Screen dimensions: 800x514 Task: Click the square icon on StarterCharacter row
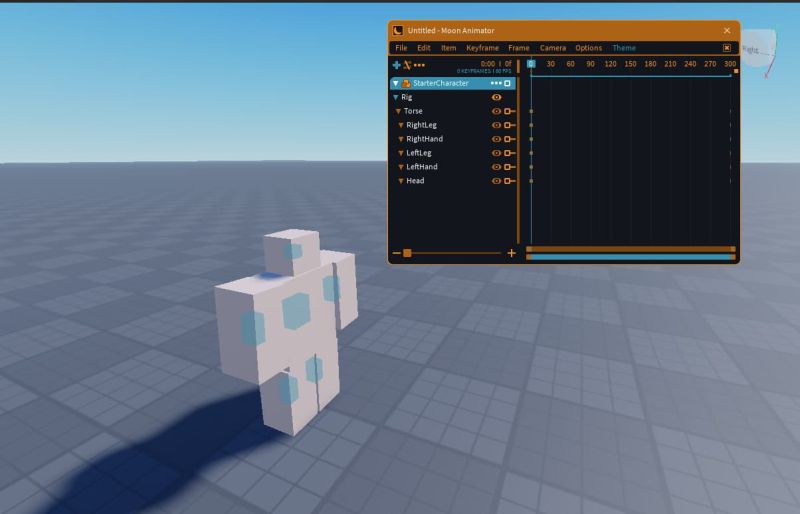point(507,83)
